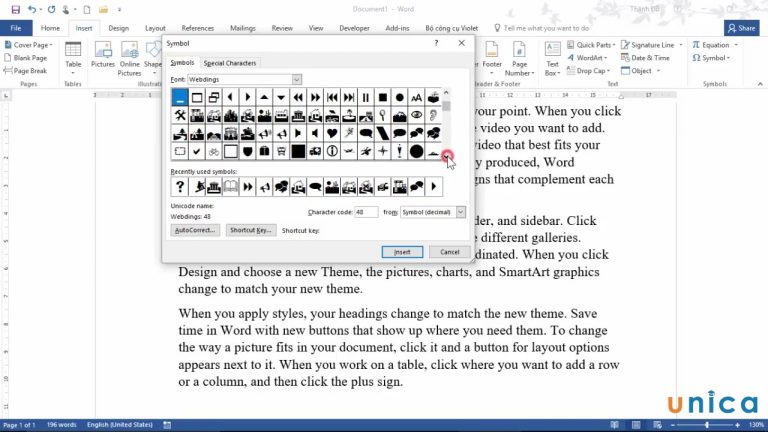This screenshot has width=768, height=432.
Task: Select the open book in recently used symbols
Action: coord(231,187)
